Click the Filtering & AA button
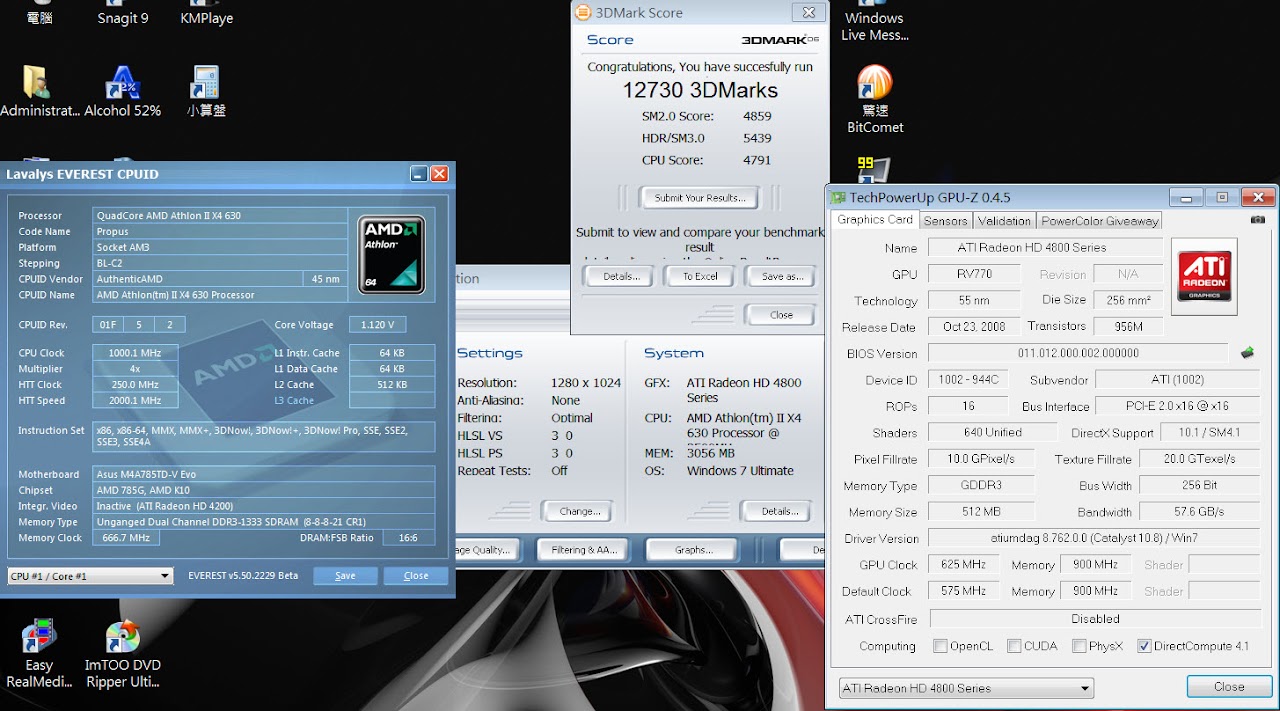 point(583,550)
